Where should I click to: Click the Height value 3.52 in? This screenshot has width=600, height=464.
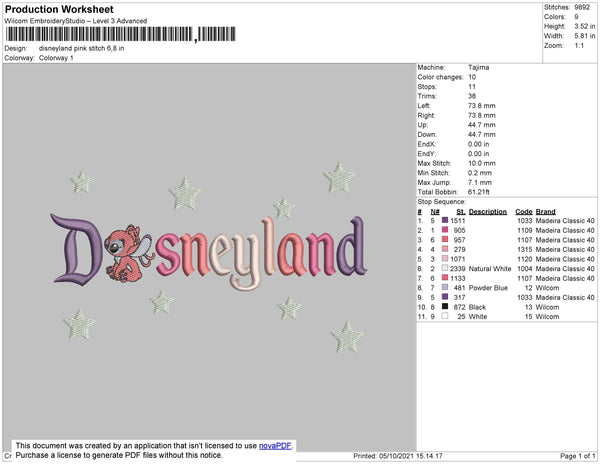click(x=585, y=26)
